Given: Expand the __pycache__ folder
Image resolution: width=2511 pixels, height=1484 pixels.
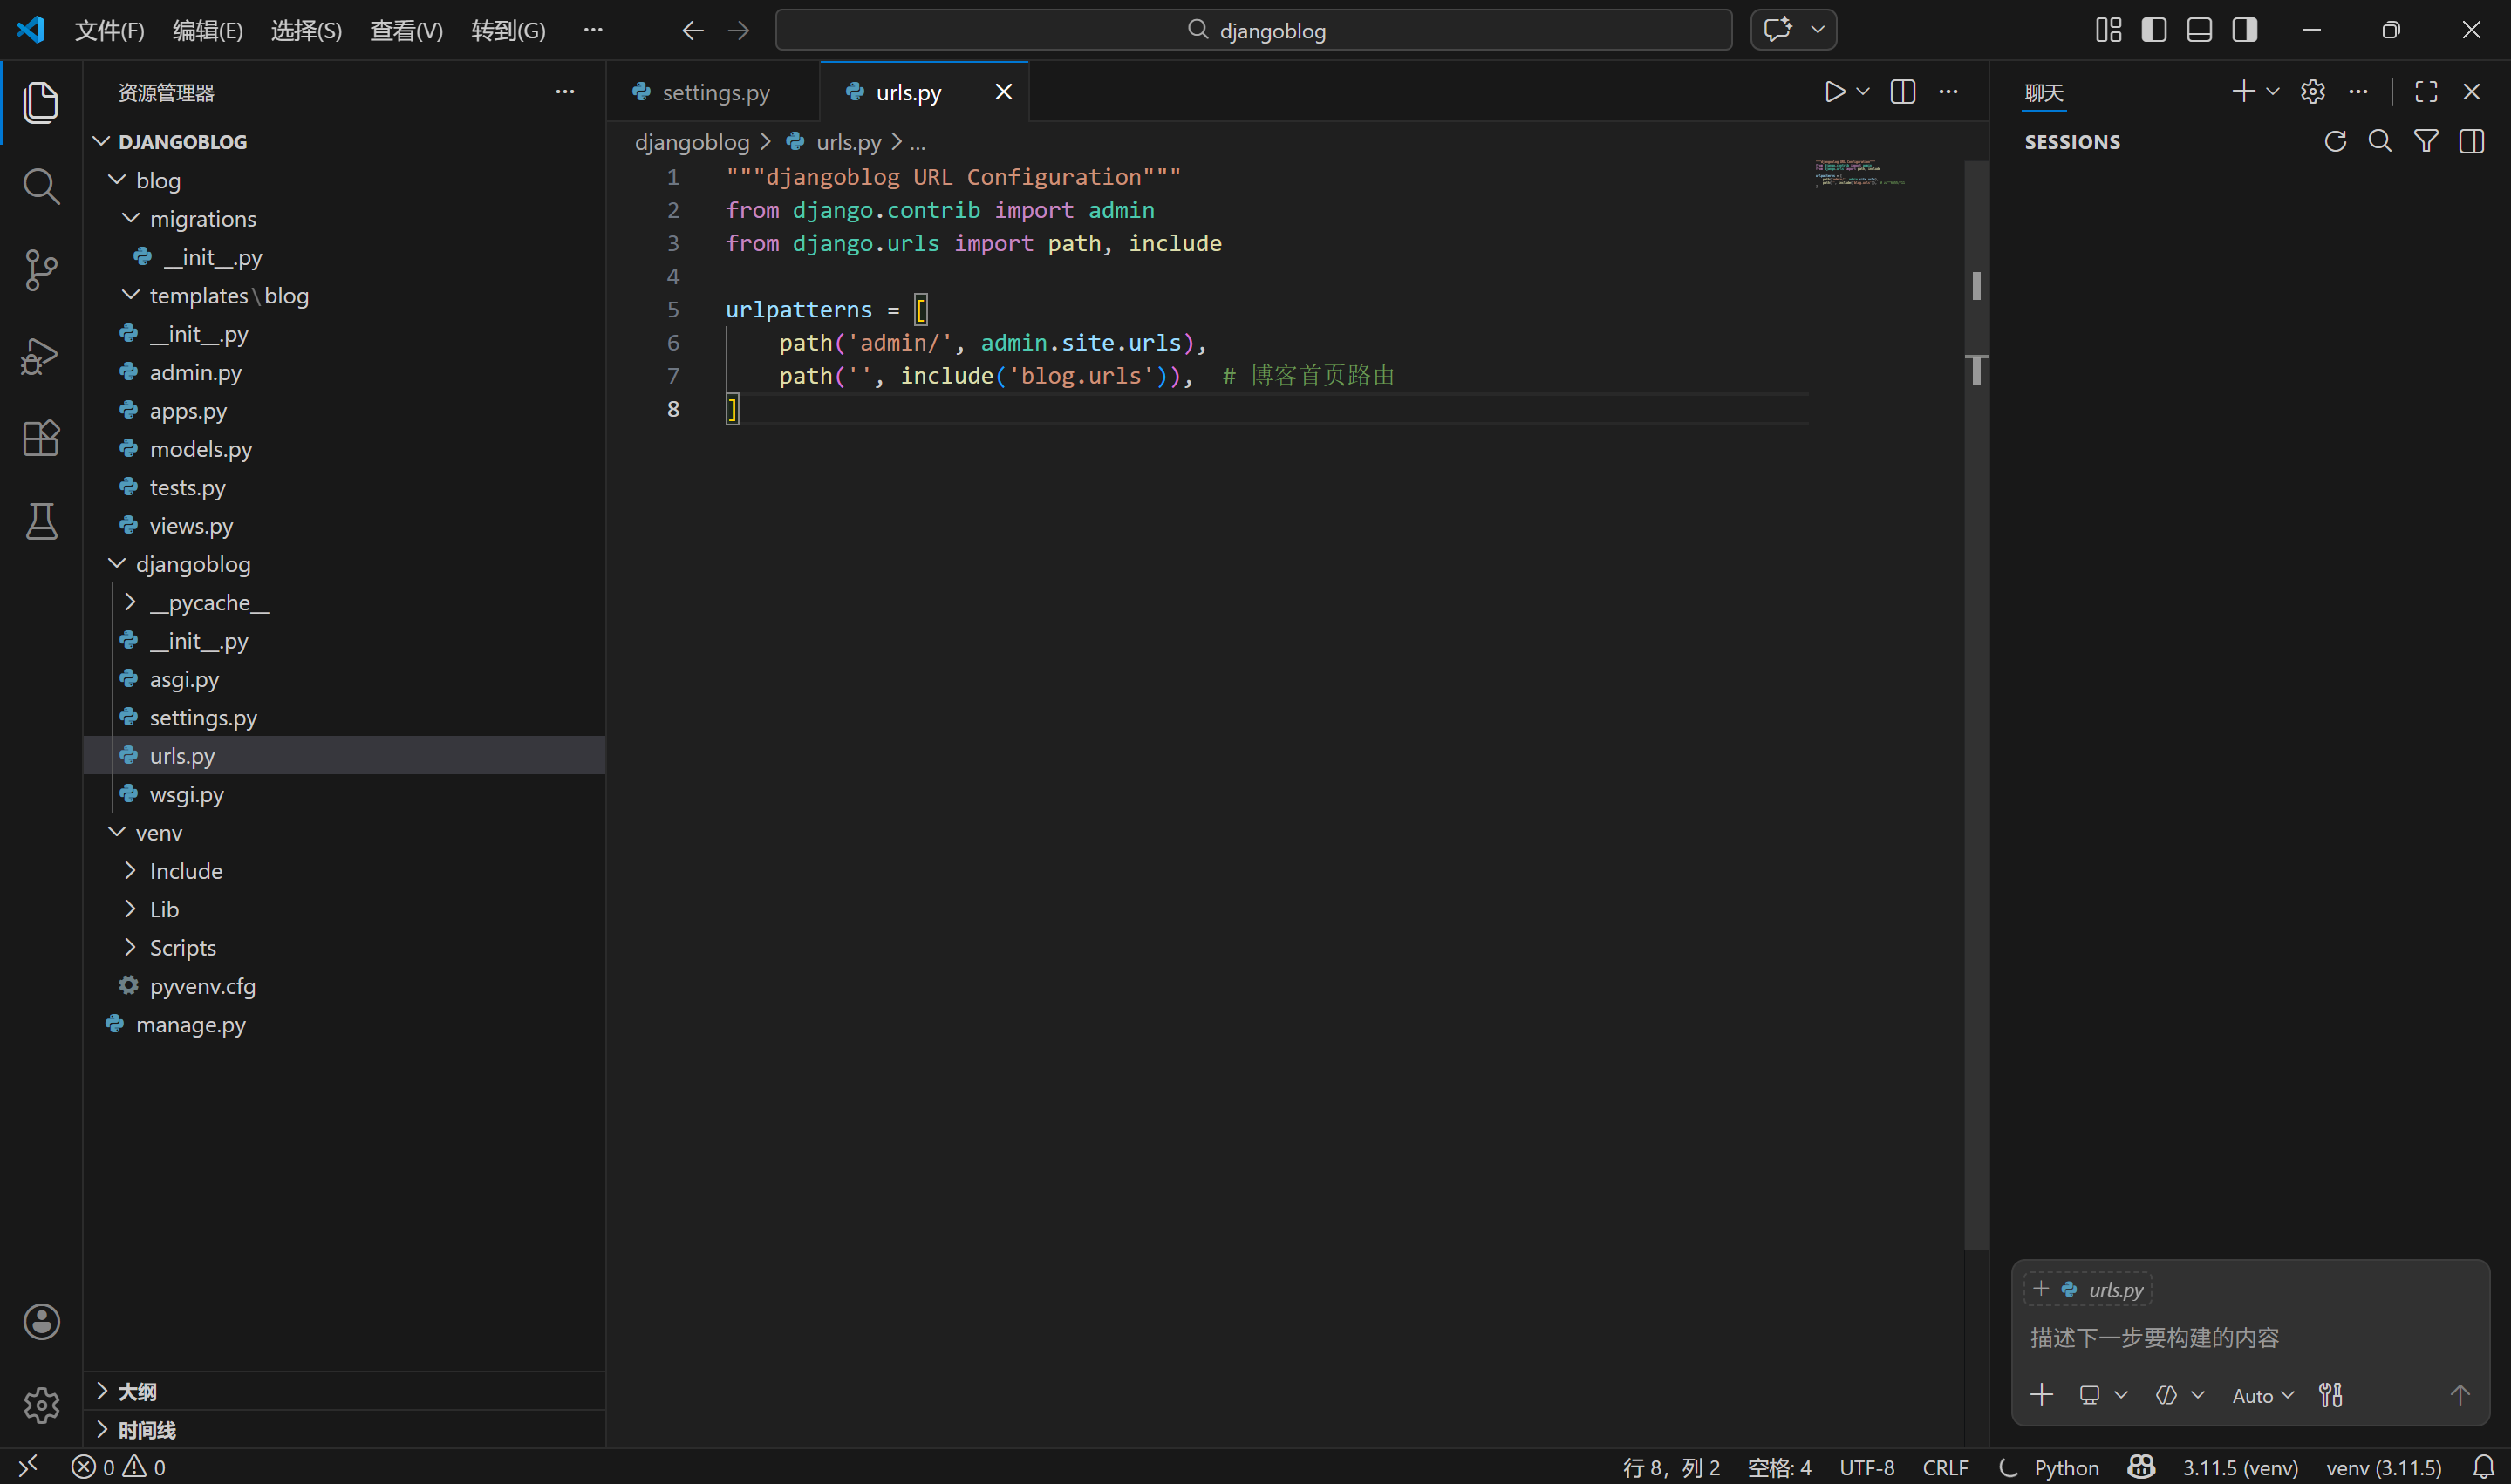Looking at the screenshot, I should (x=208, y=603).
